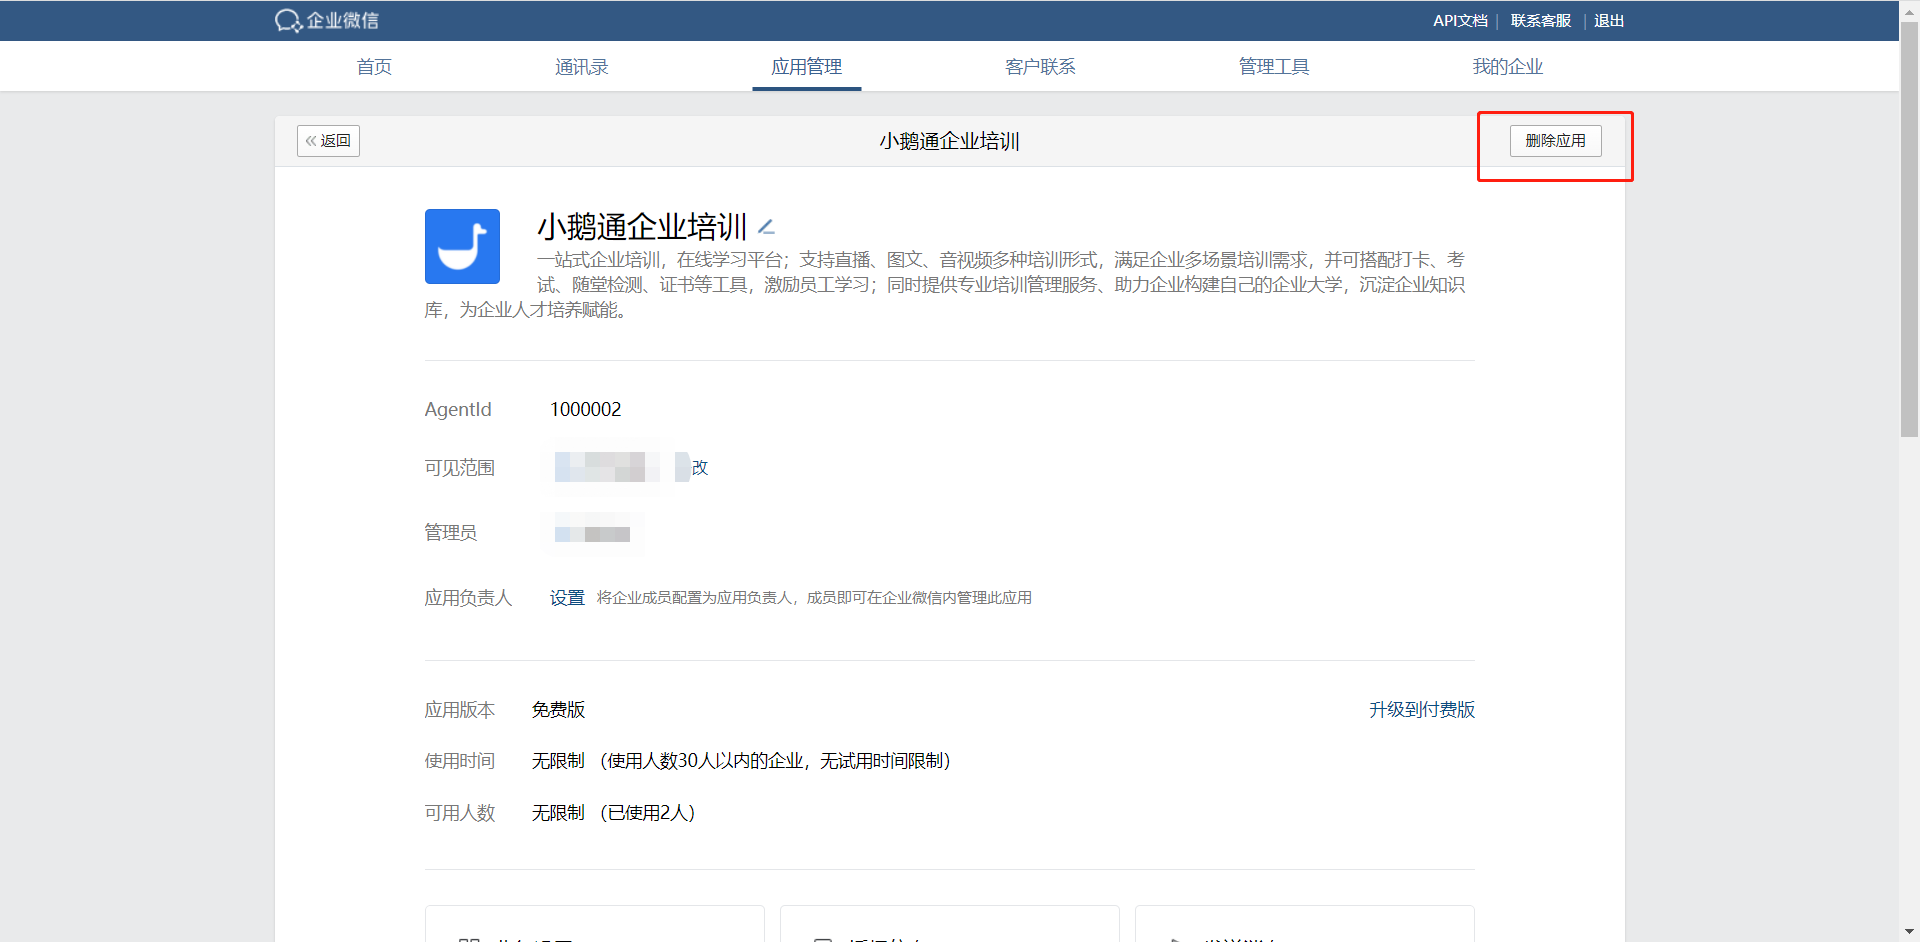Screen dimensions: 1920x942
Task: Select the 应用管理 tab
Action: point(807,67)
